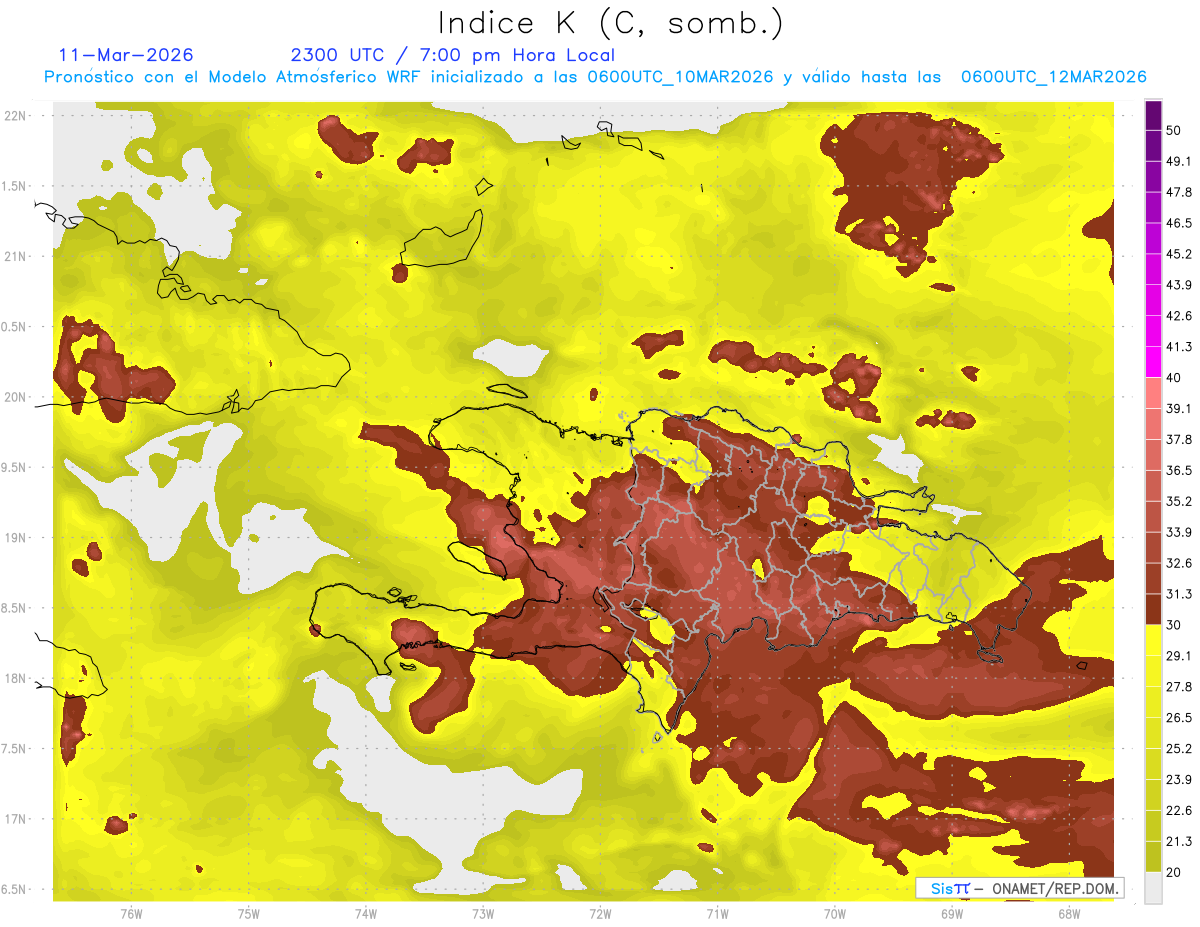Click the "74W" longitude axis label
The height and width of the screenshot is (927, 1200).
tap(366, 914)
